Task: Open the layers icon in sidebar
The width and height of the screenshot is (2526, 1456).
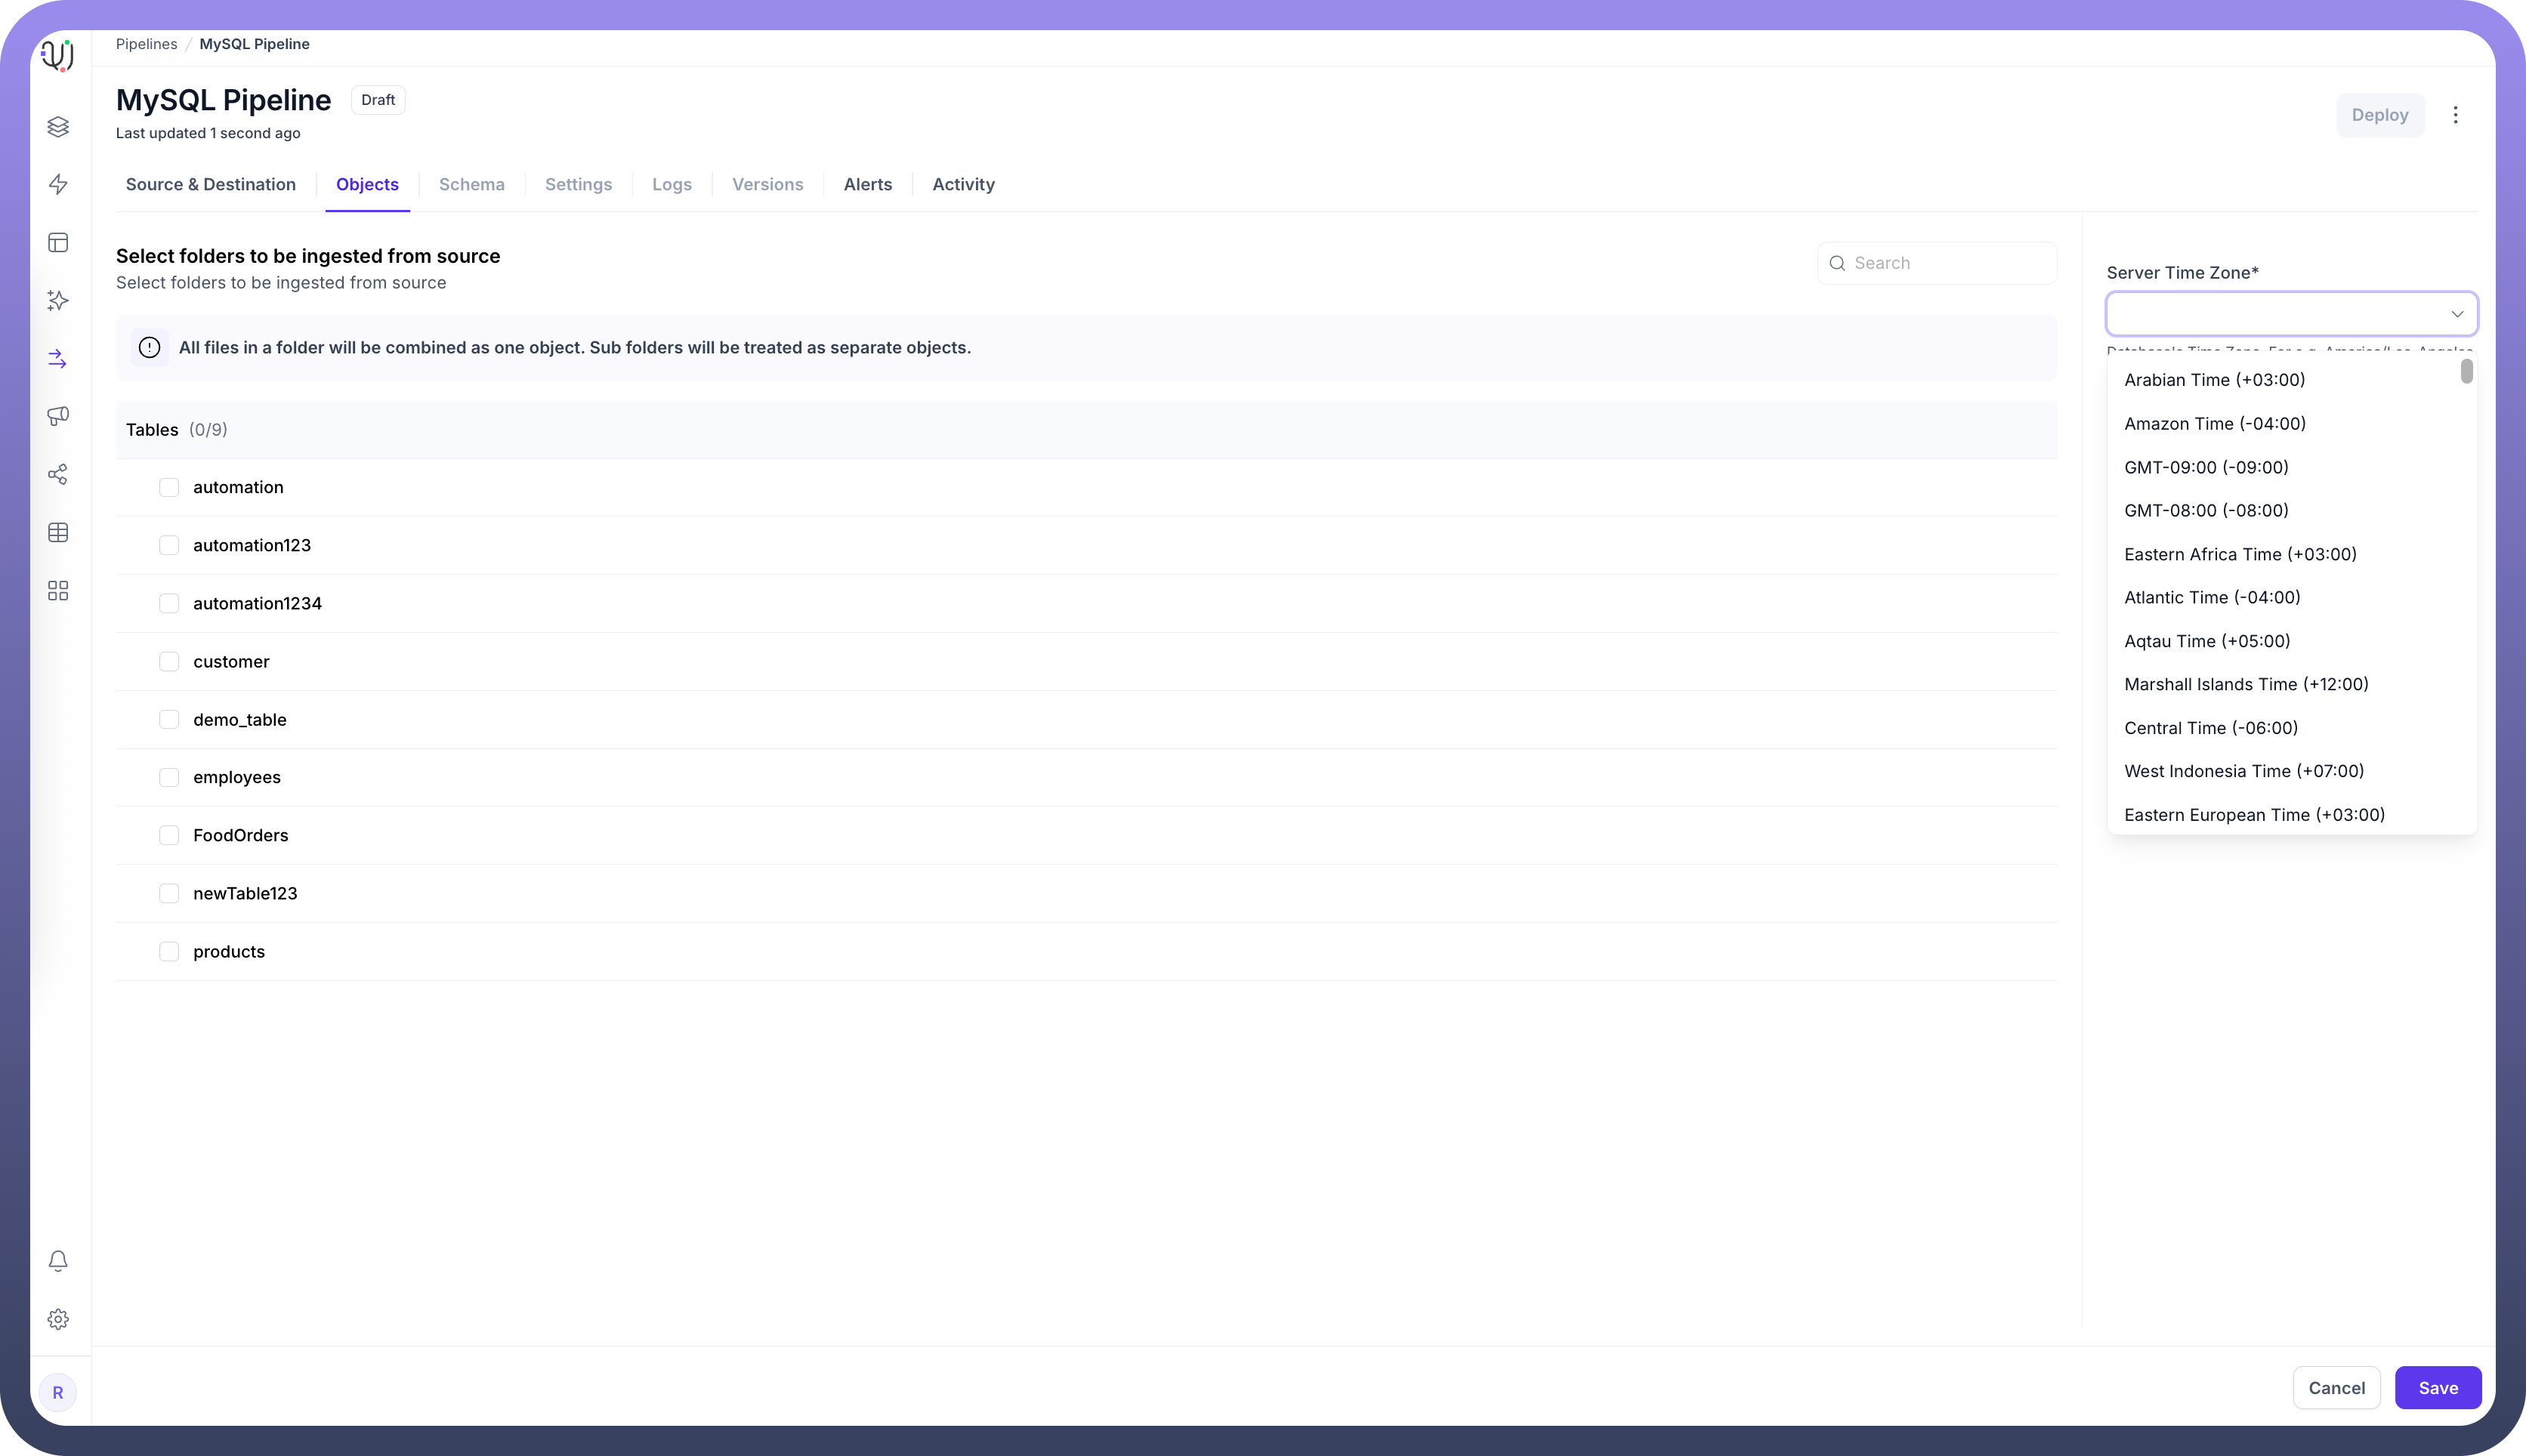Action: tap(58, 127)
